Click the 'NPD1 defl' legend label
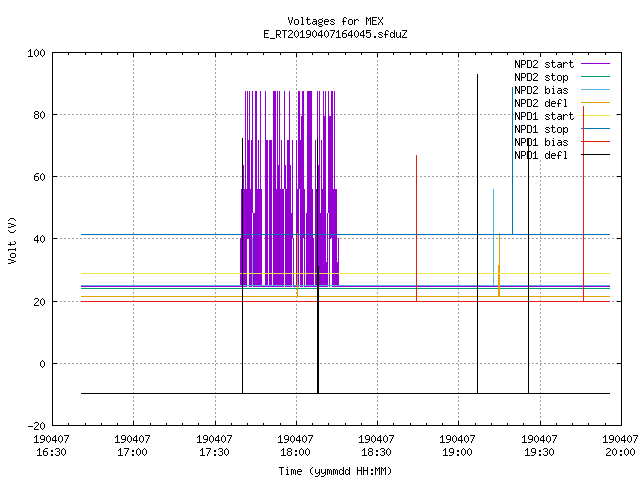The width and height of the screenshot is (640, 480). coord(541,156)
